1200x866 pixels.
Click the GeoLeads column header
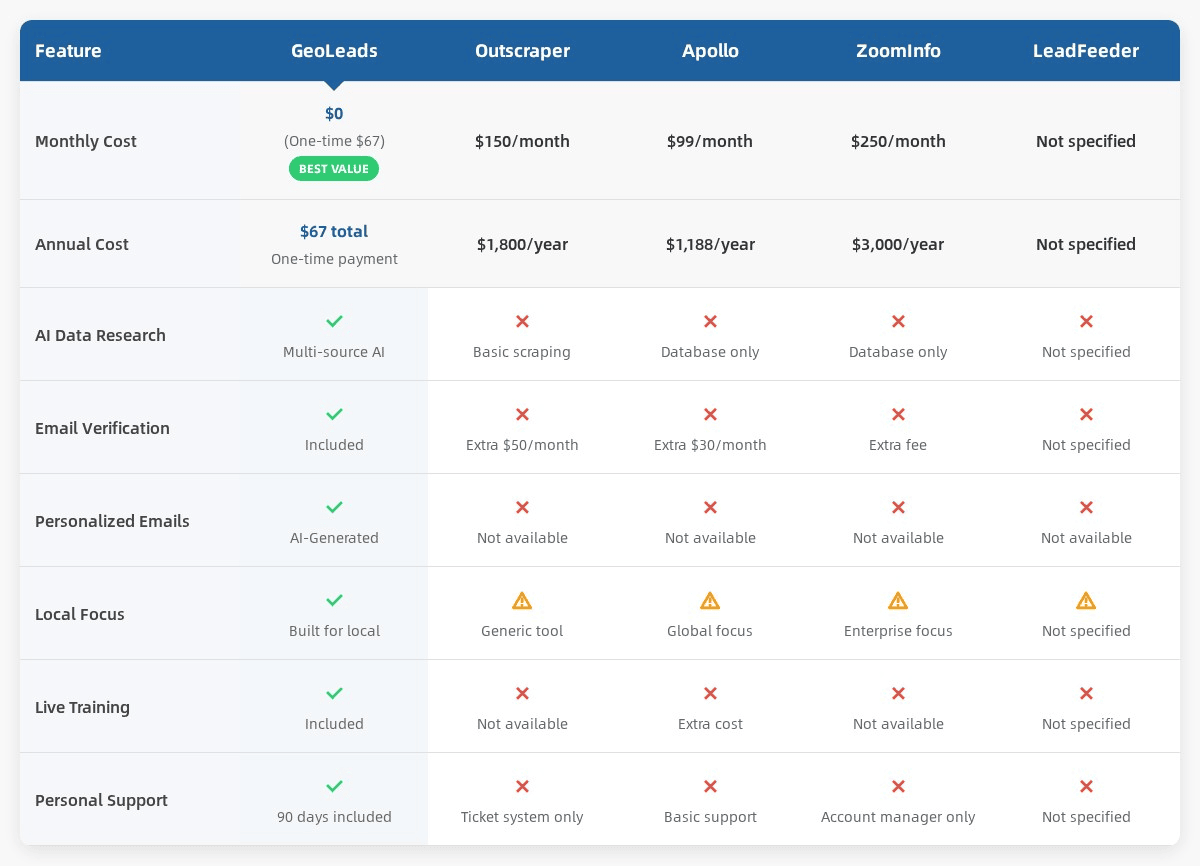334,51
